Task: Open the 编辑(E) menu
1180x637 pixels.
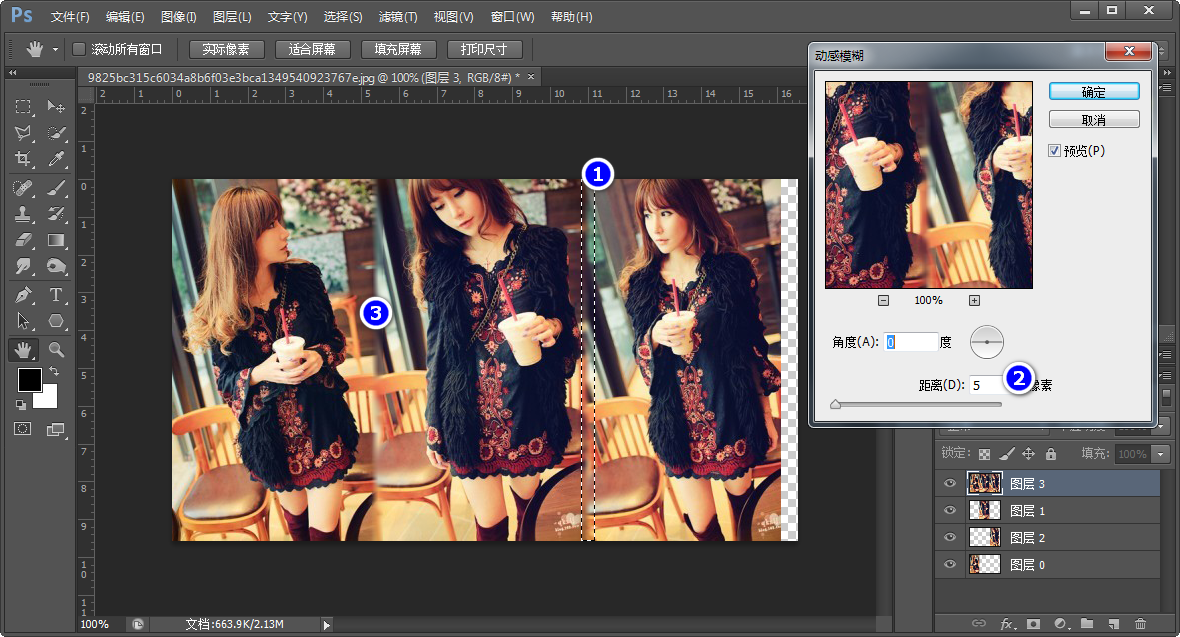Action: [x=125, y=17]
